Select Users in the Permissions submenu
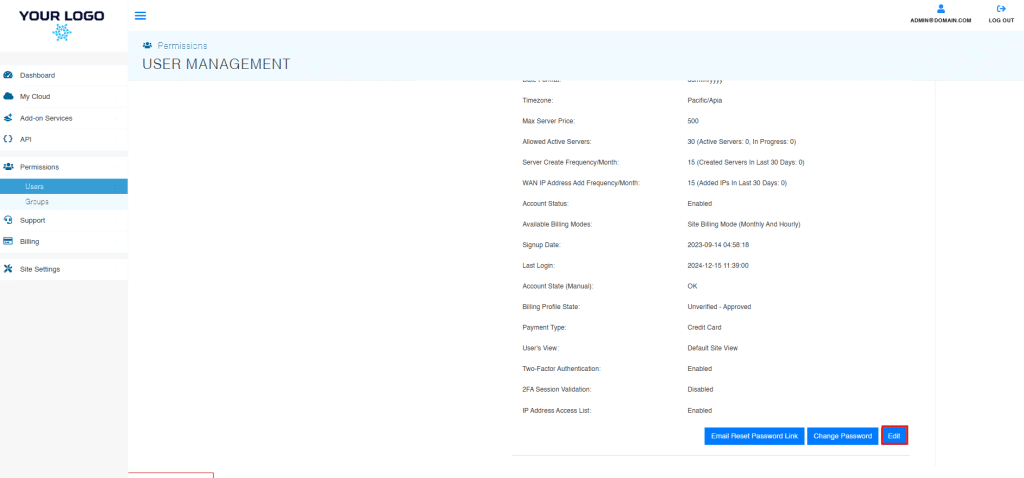Screen dimensions: 1024x478 tap(35, 186)
